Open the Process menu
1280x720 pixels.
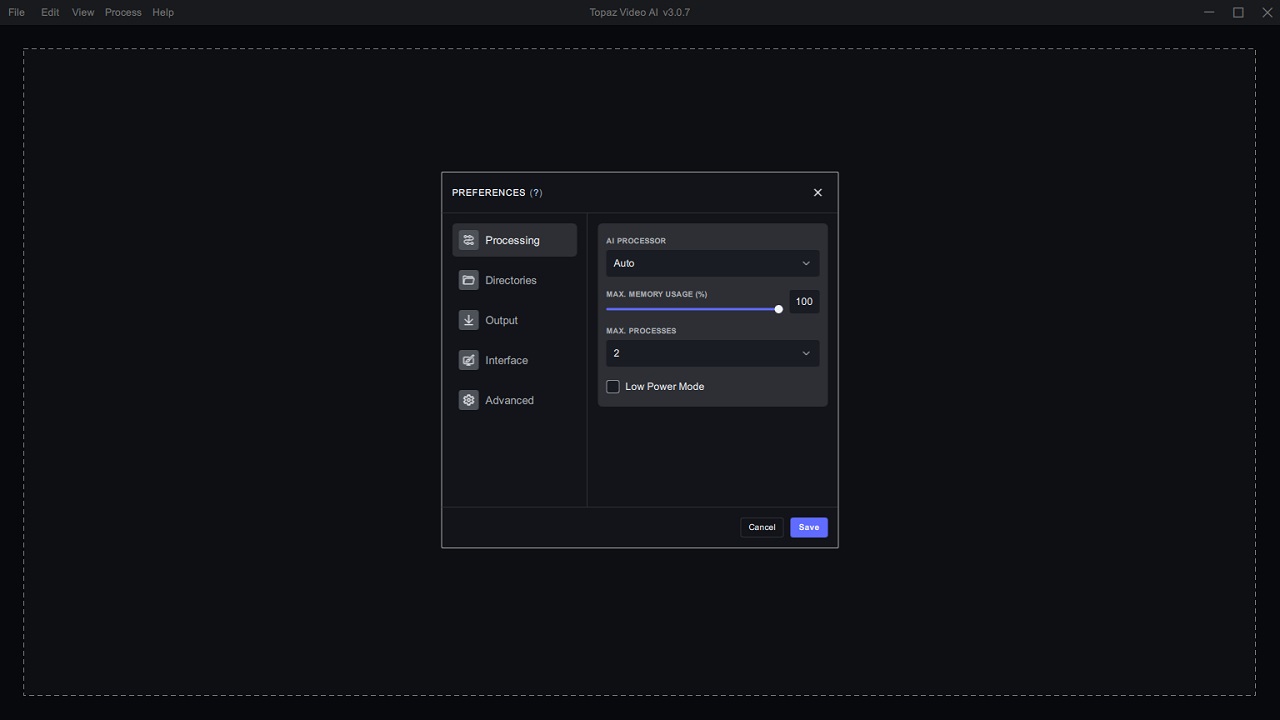coord(123,12)
